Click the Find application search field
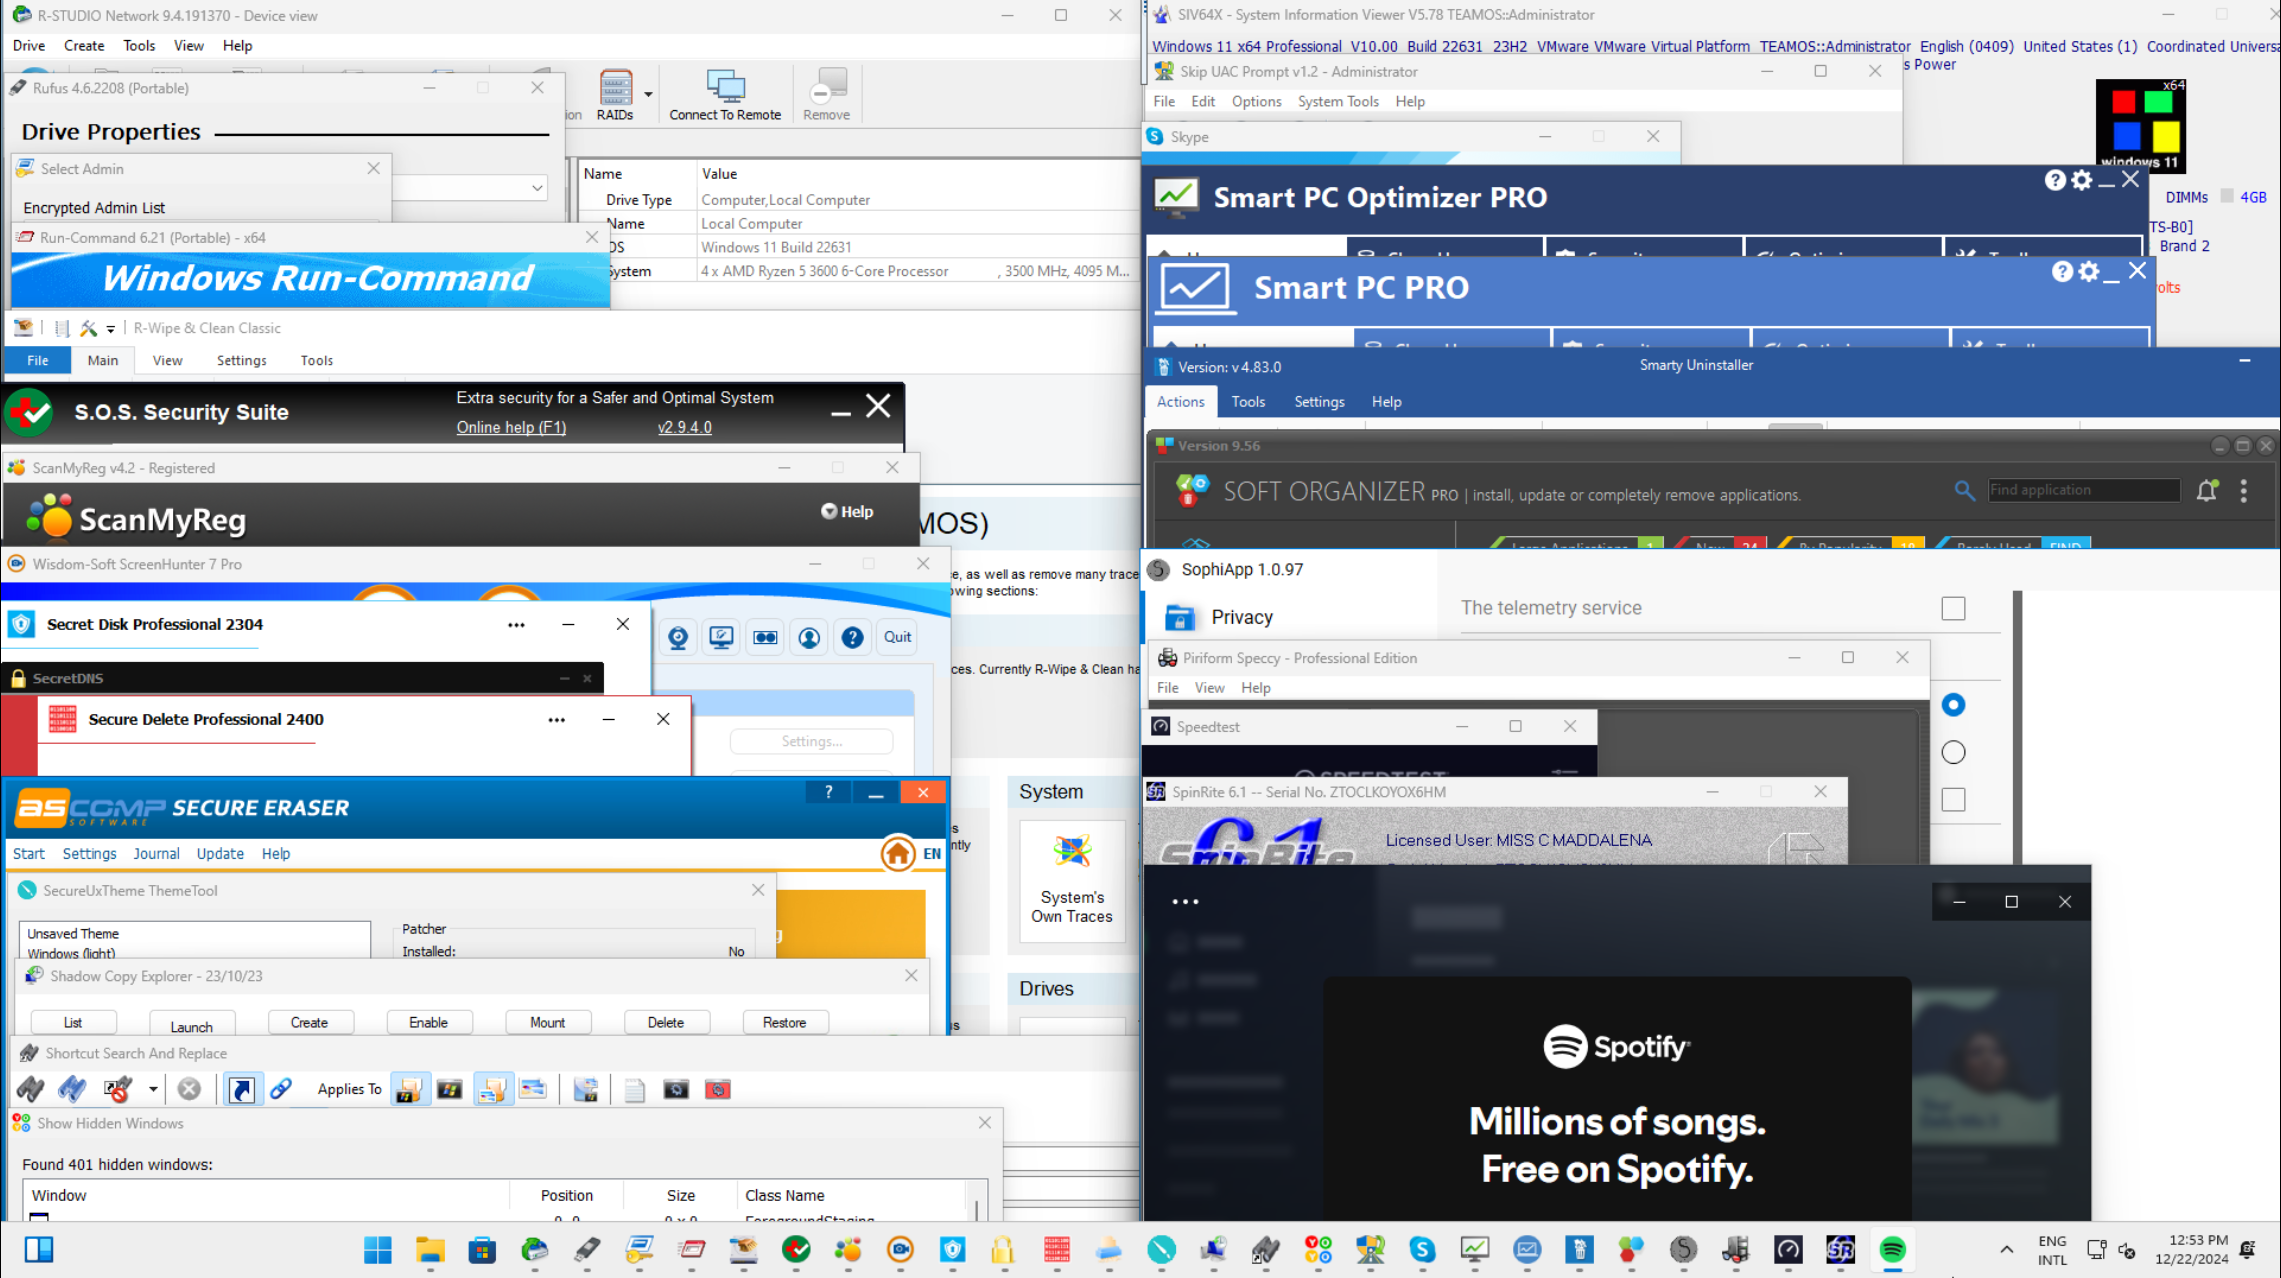Viewport: 2281px width, 1278px height. point(2084,490)
